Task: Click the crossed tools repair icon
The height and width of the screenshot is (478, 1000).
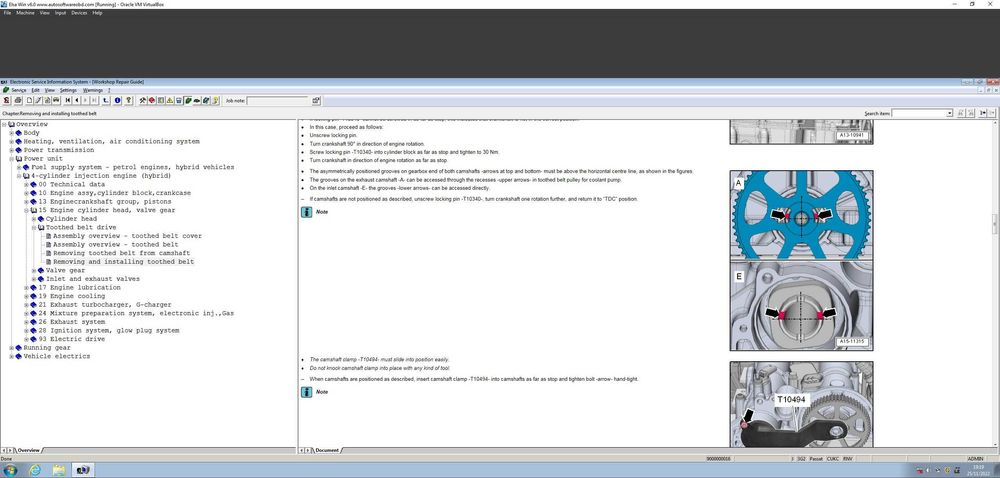Action: click(143, 101)
